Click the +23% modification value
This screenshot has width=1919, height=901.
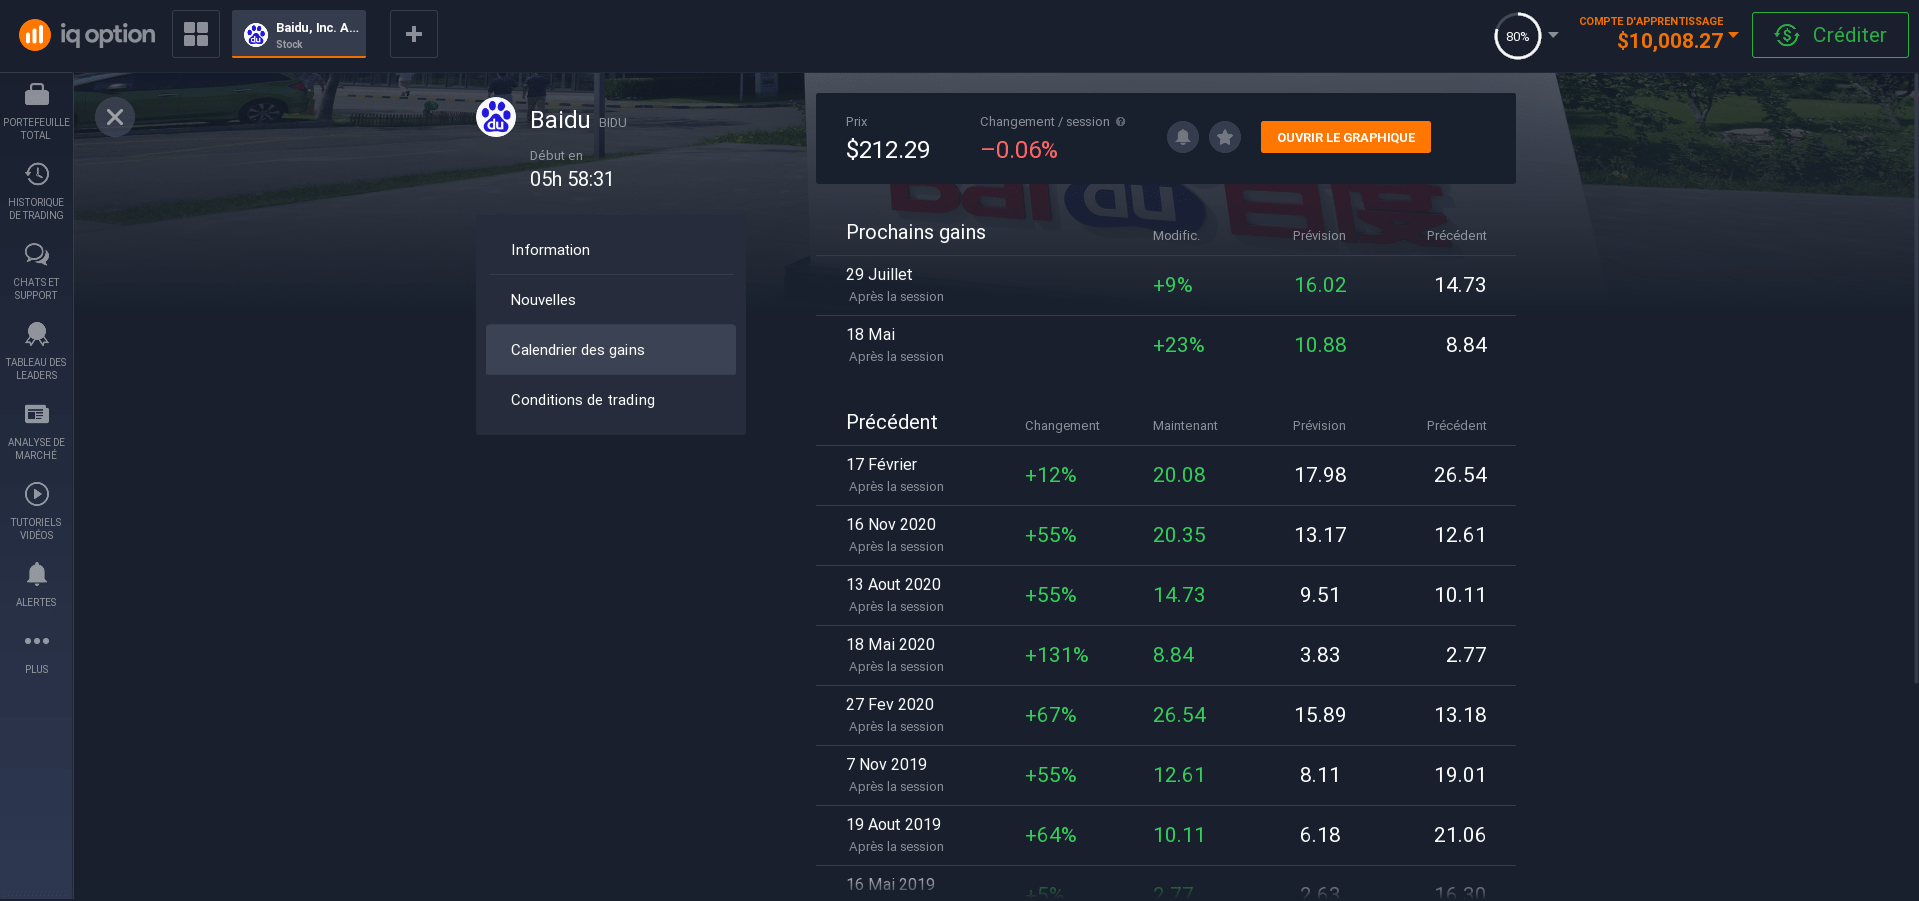coord(1179,345)
